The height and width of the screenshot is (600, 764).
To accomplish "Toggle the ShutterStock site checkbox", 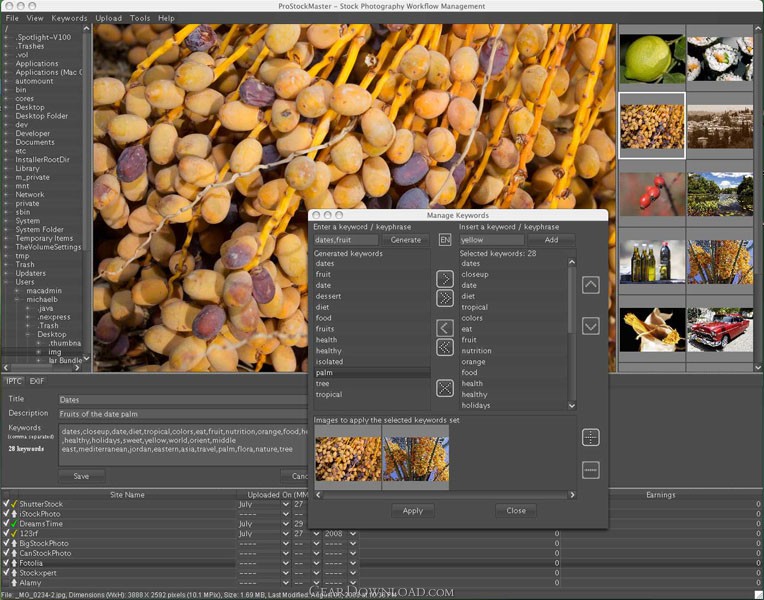I will click(x=6, y=504).
